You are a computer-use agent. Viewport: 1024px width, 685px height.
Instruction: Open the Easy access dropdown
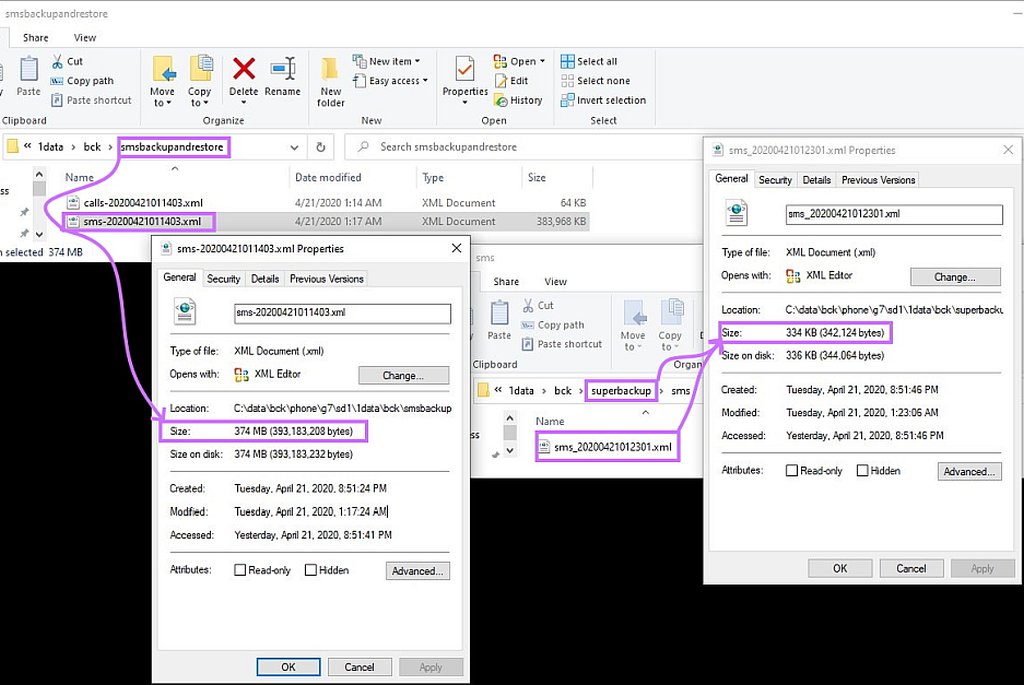[x=390, y=81]
